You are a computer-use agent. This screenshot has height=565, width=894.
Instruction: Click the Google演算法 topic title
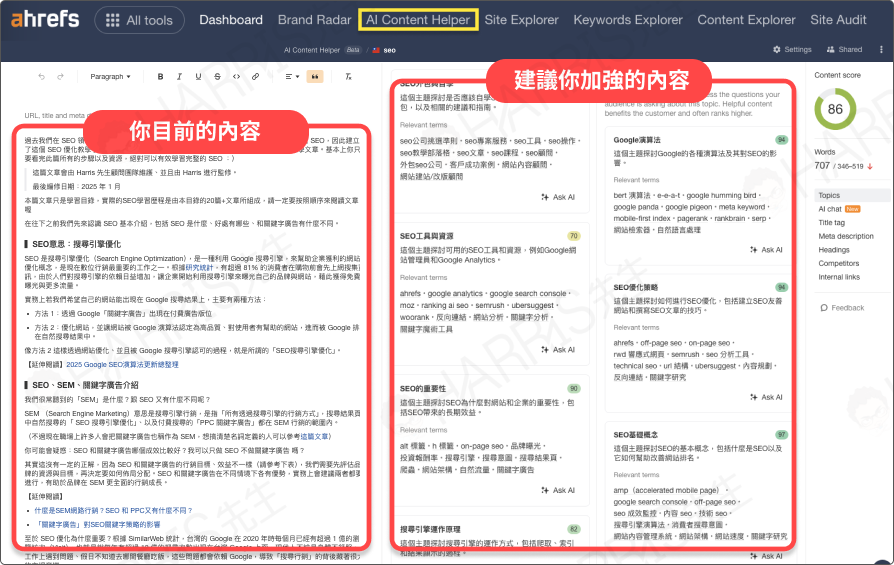click(637, 140)
